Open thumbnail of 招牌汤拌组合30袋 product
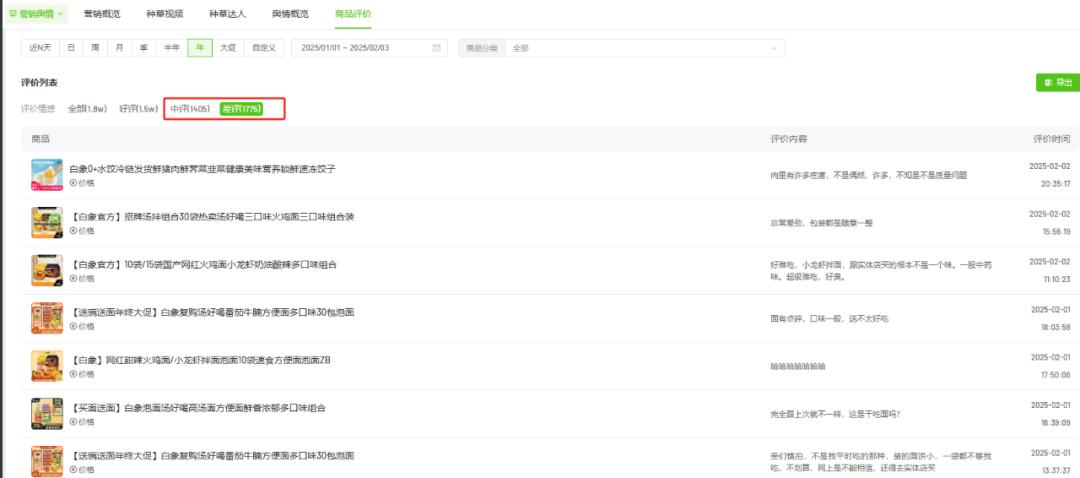Image resolution: width=1080 pixels, height=478 pixels. 47,222
